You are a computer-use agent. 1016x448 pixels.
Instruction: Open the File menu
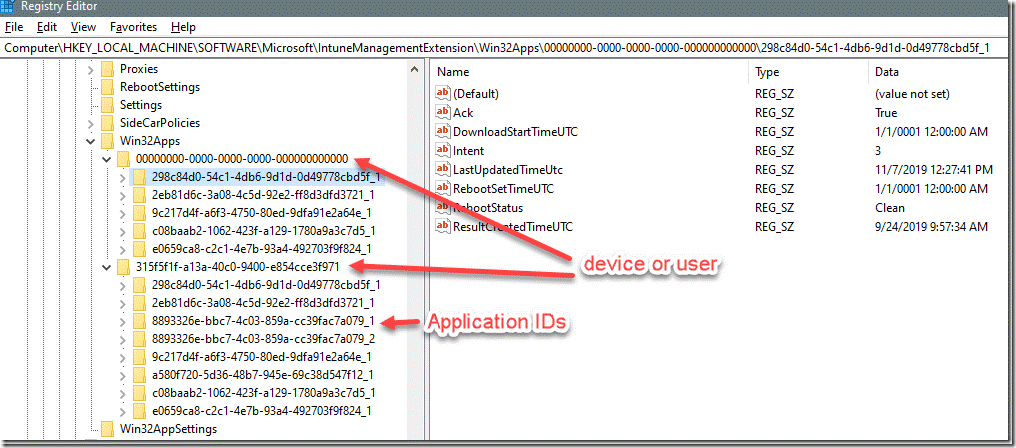click(x=14, y=27)
